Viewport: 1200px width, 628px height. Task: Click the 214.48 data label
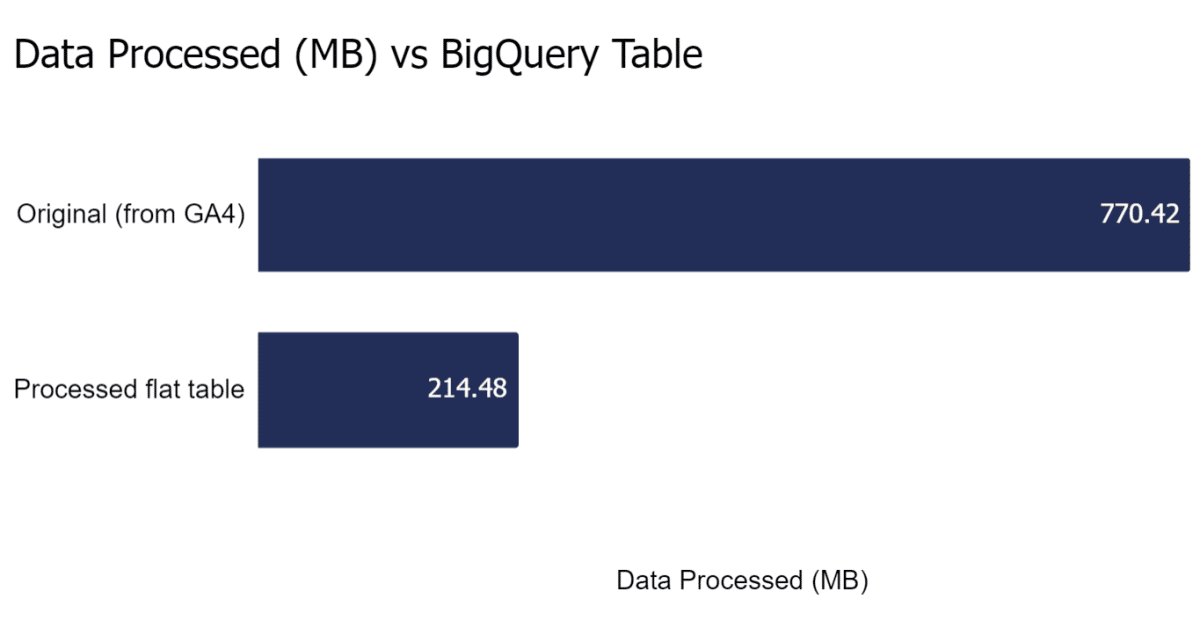click(x=467, y=389)
